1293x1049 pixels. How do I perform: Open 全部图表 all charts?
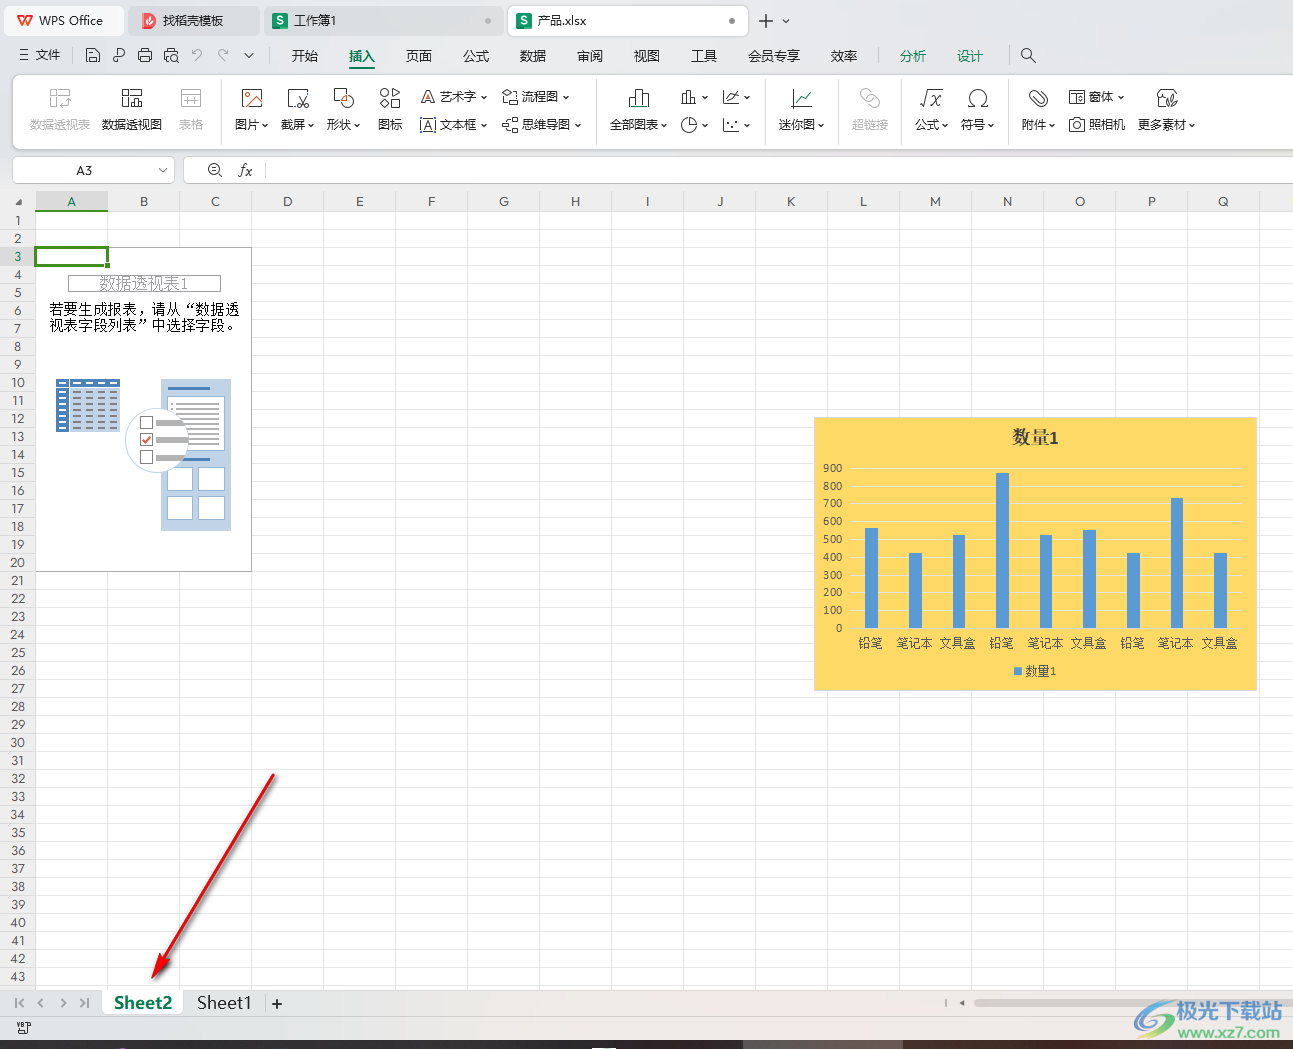[639, 109]
